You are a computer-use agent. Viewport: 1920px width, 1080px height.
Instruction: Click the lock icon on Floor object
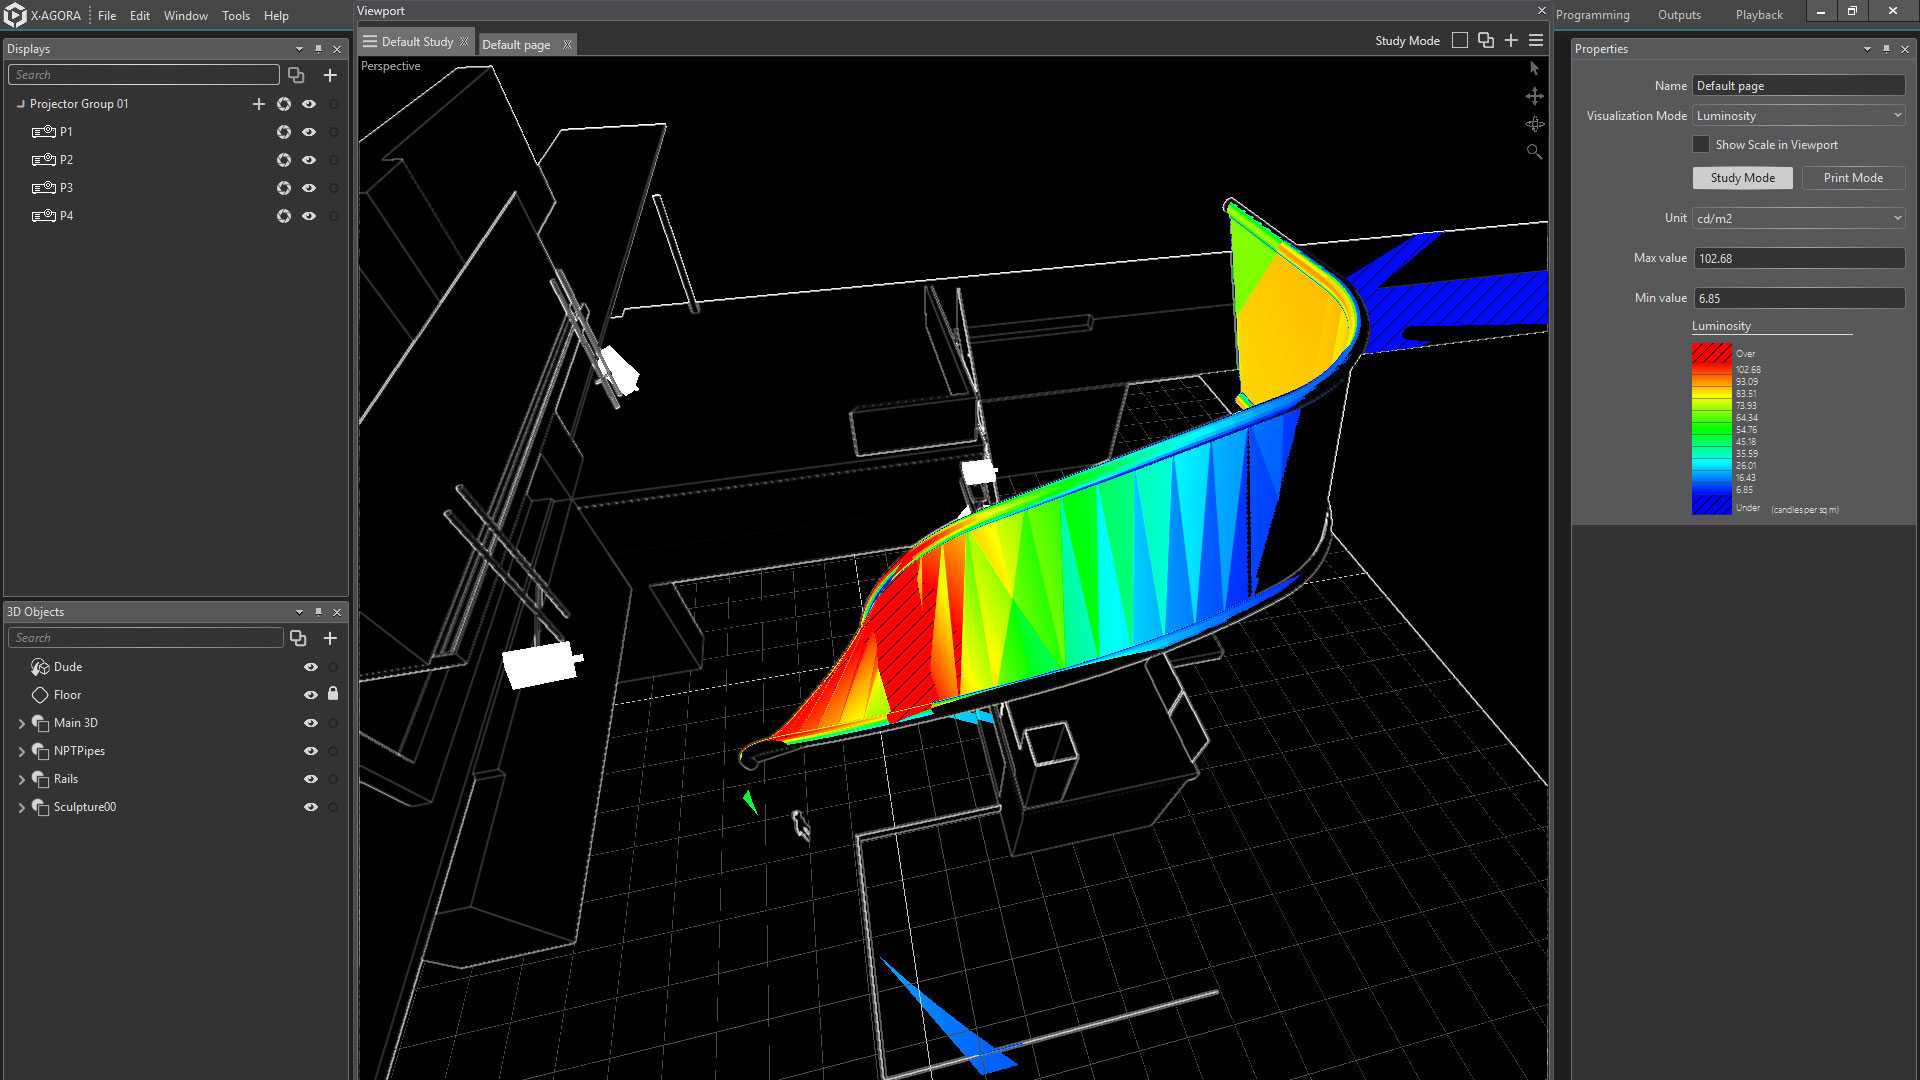click(x=333, y=694)
